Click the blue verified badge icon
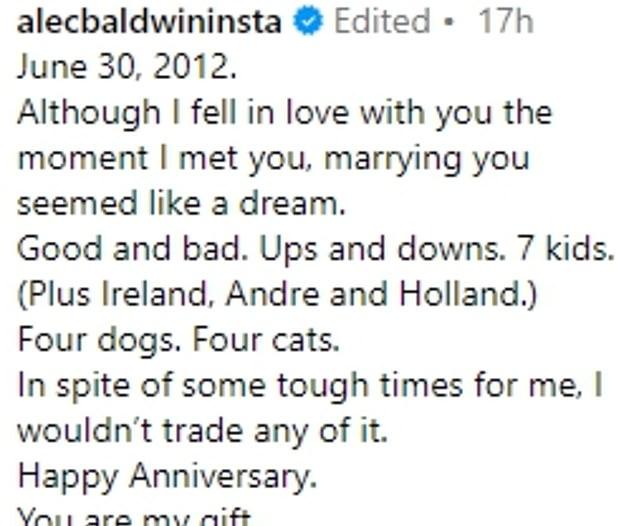Image resolution: width=634 pixels, height=526 pixels. click(x=309, y=22)
